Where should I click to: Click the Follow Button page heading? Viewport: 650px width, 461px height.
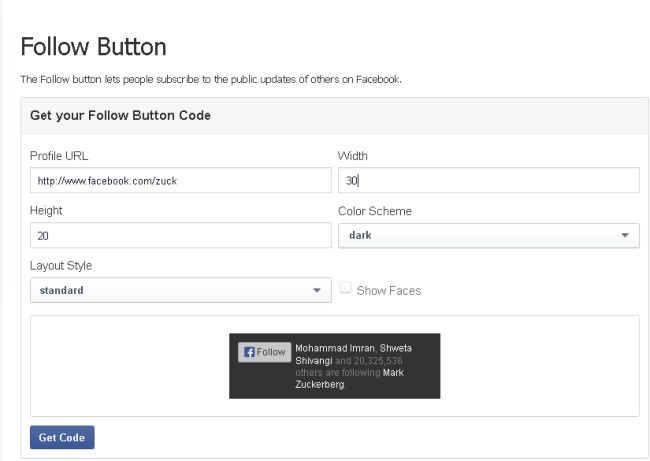[x=94, y=46]
